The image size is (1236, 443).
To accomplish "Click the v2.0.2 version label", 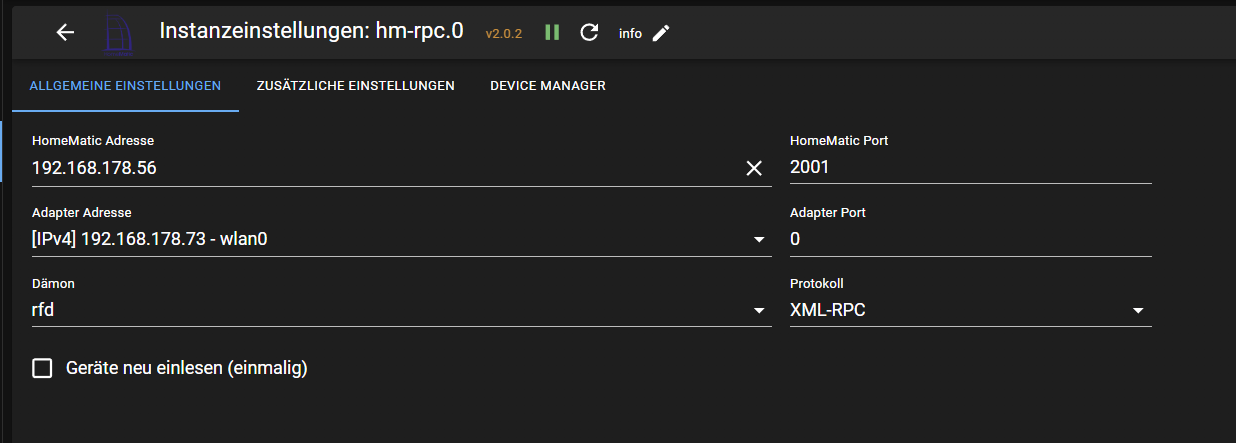I will [x=504, y=34].
